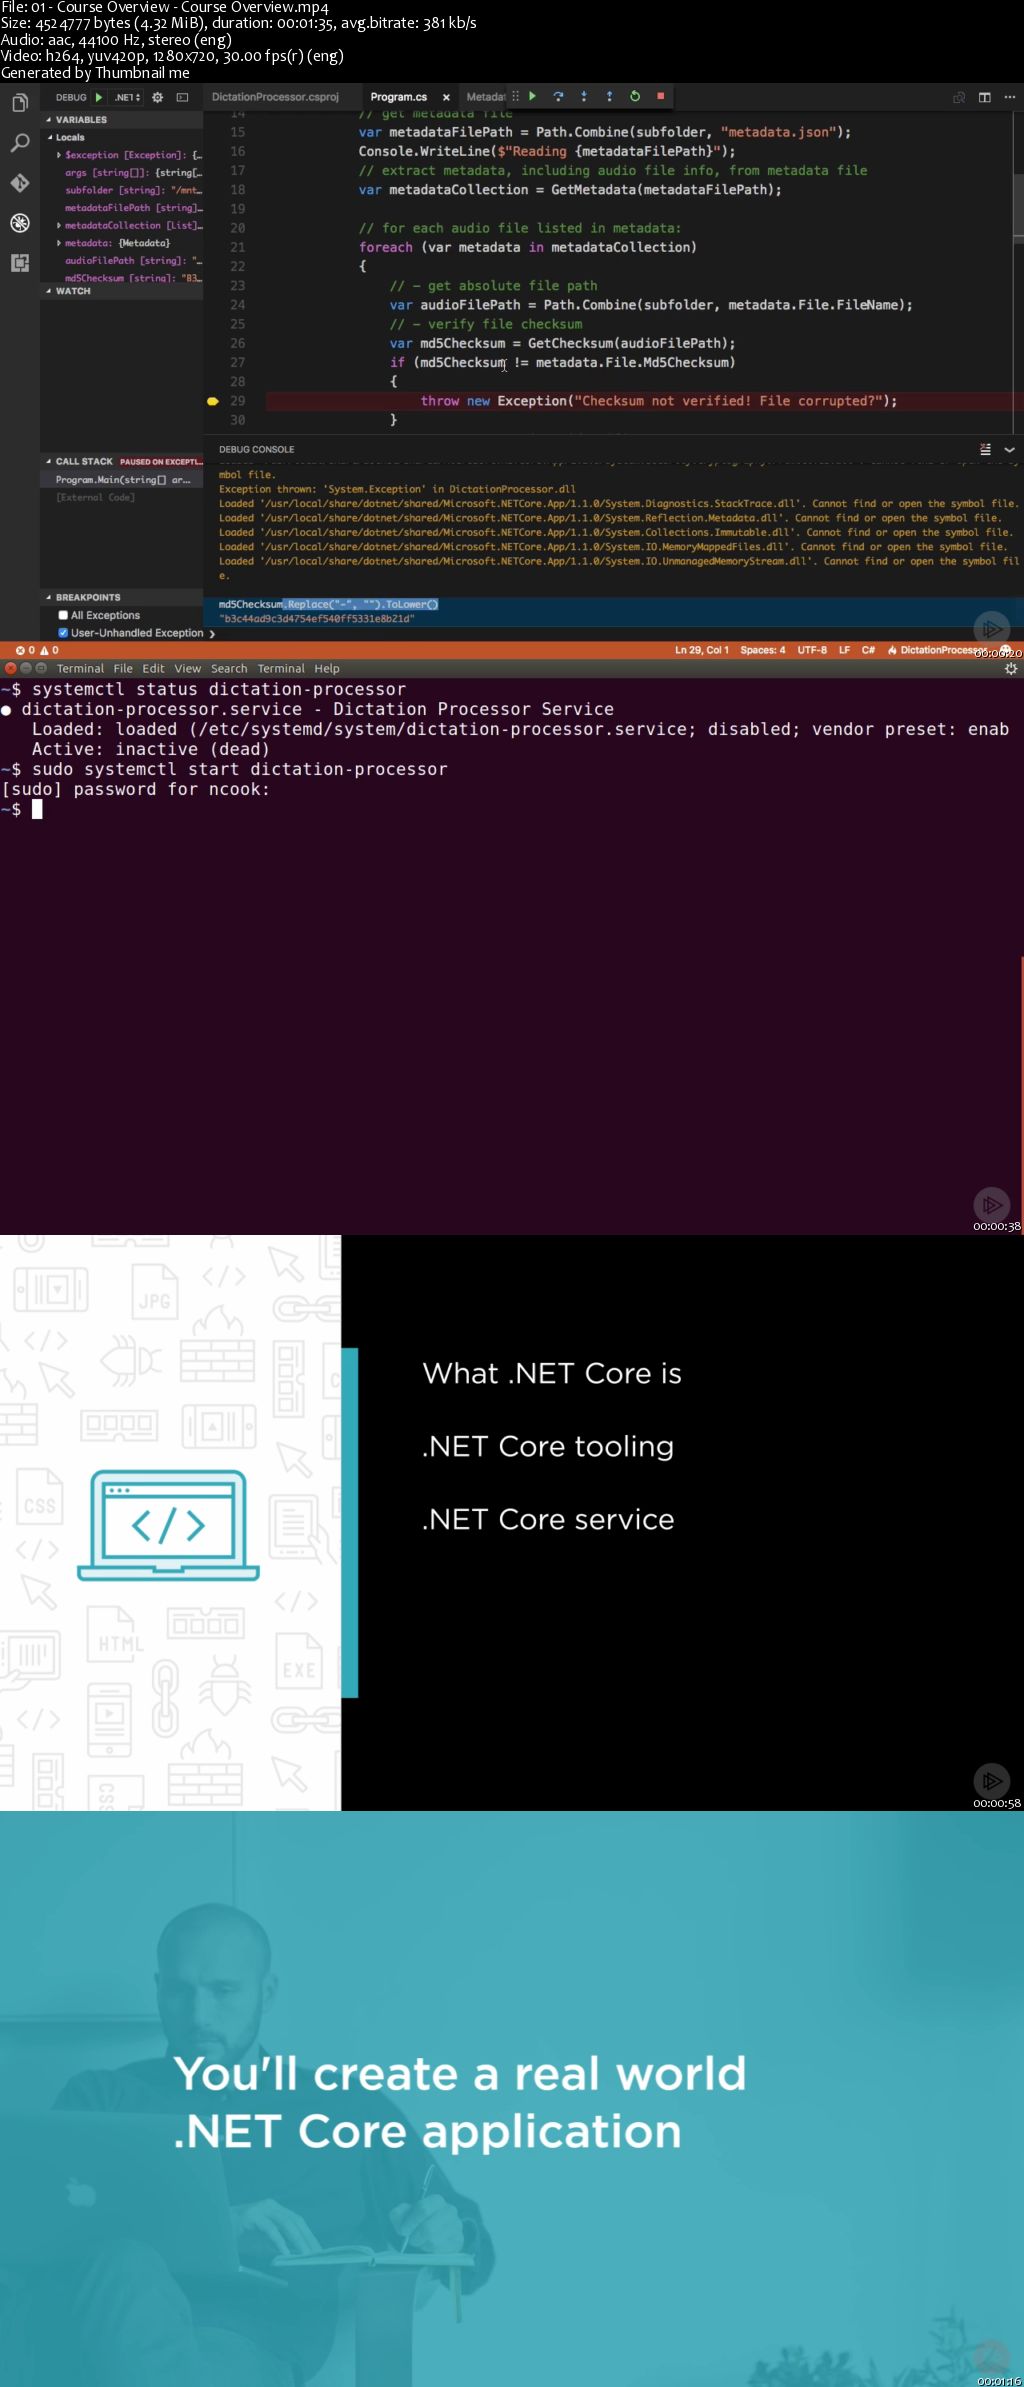The width and height of the screenshot is (1024, 2387).
Task: Click the breakpoint marker on line 29
Action: (213, 401)
